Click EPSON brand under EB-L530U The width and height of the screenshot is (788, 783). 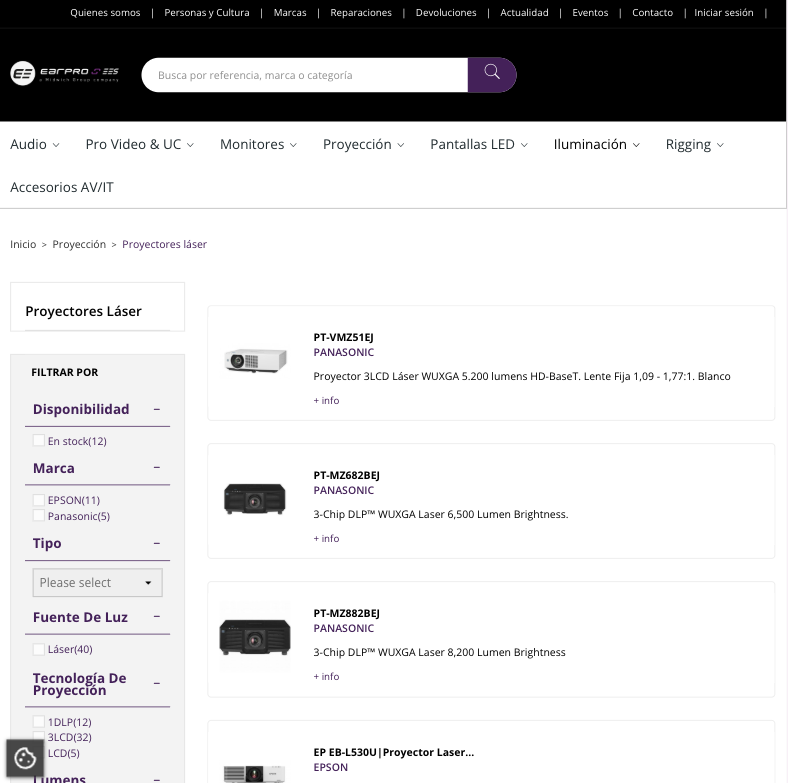[x=331, y=767]
